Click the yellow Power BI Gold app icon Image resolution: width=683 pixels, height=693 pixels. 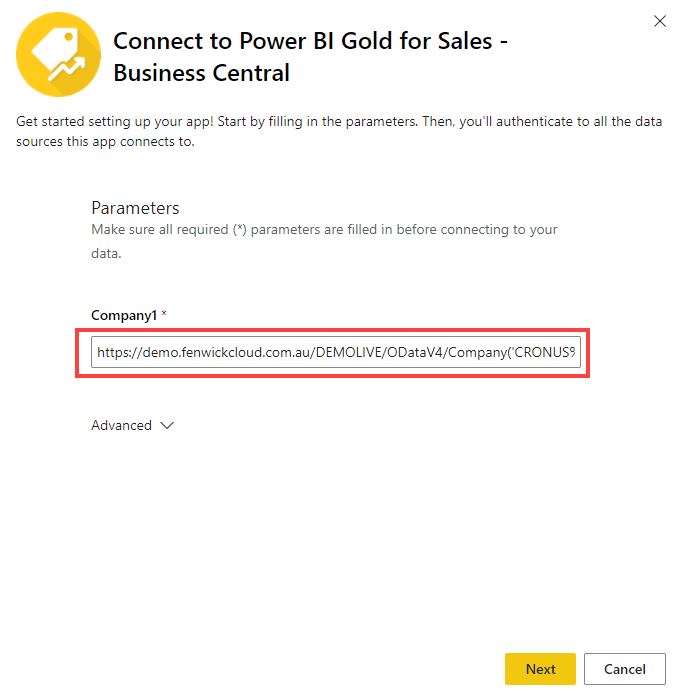coord(58,54)
